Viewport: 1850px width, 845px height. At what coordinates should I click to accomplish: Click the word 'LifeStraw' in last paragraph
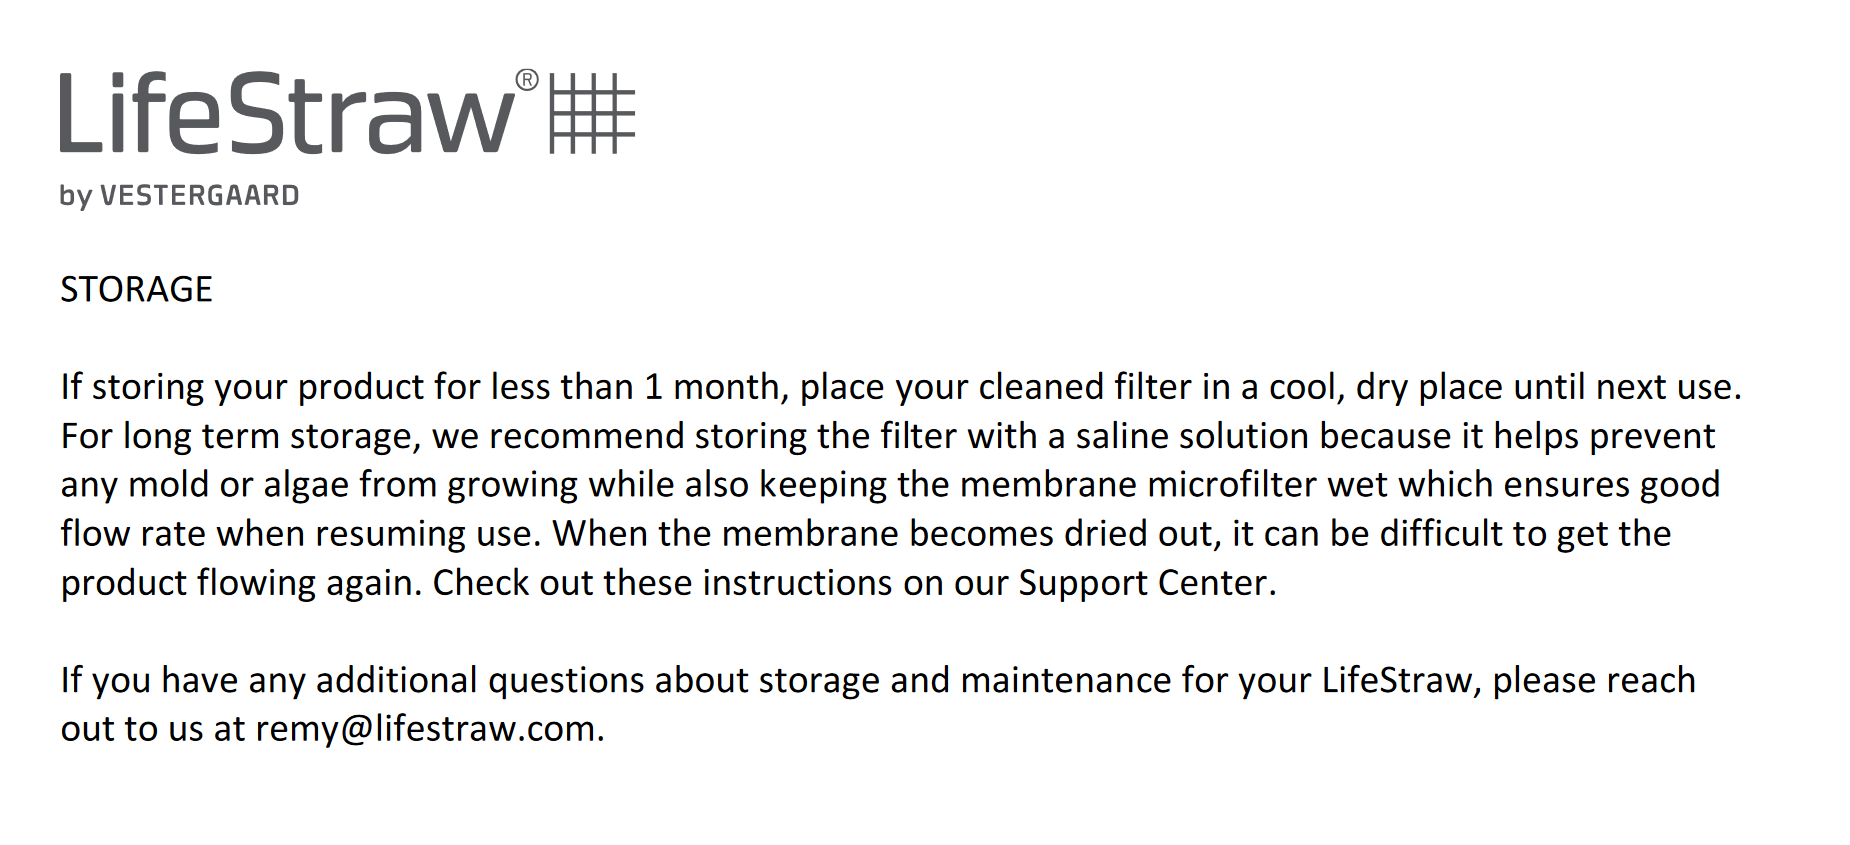click(x=1397, y=680)
